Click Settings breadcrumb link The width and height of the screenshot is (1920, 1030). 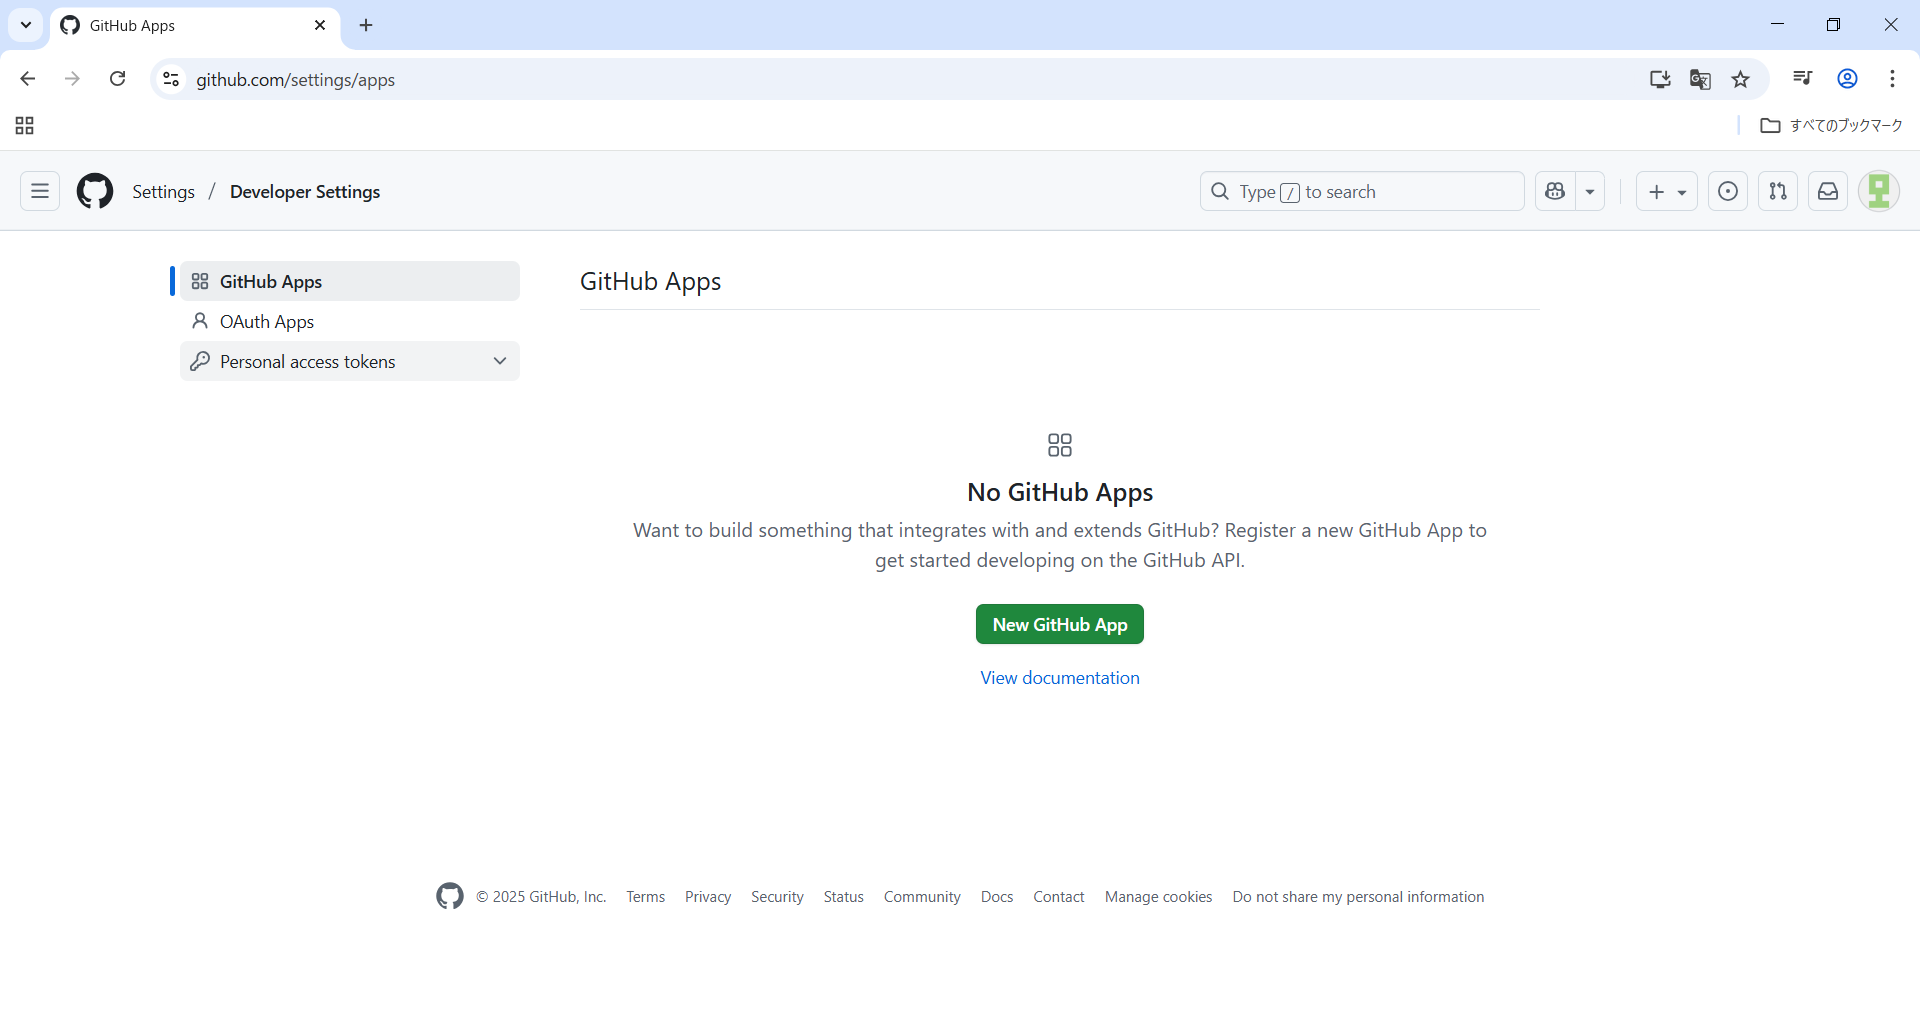(x=163, y=191)
